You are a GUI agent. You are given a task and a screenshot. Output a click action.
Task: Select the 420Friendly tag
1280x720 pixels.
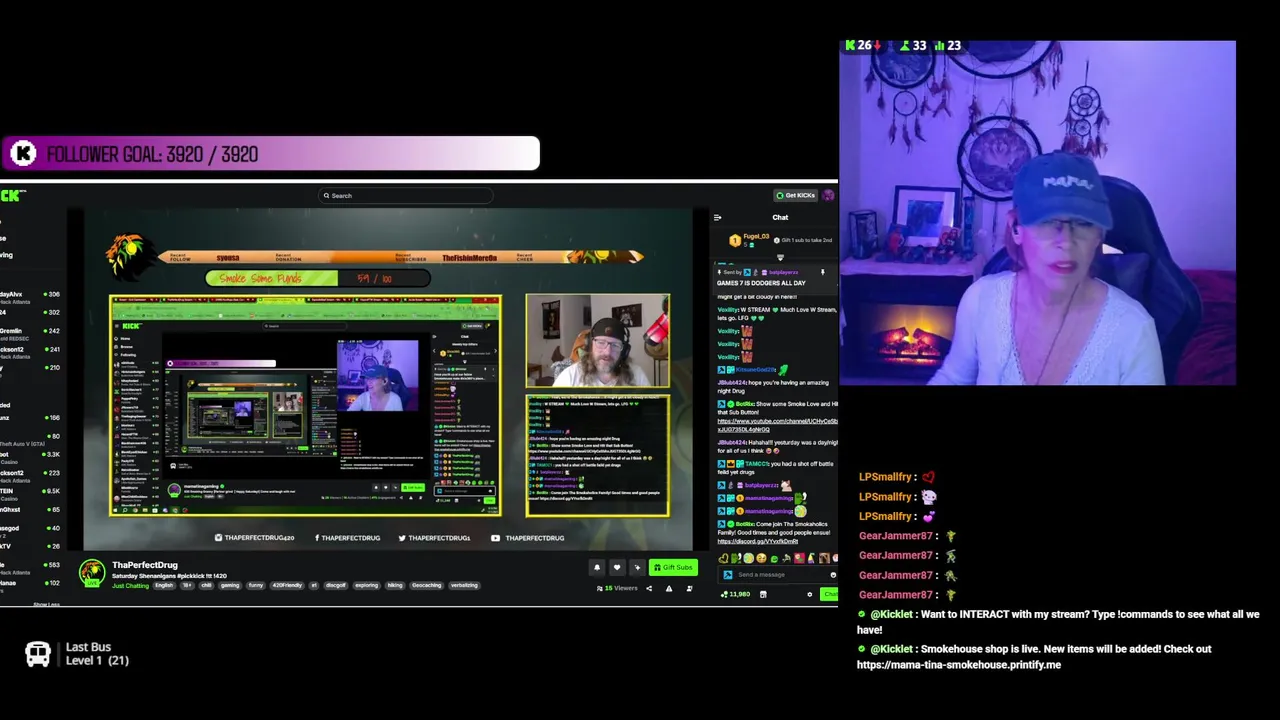coord(288,586)
